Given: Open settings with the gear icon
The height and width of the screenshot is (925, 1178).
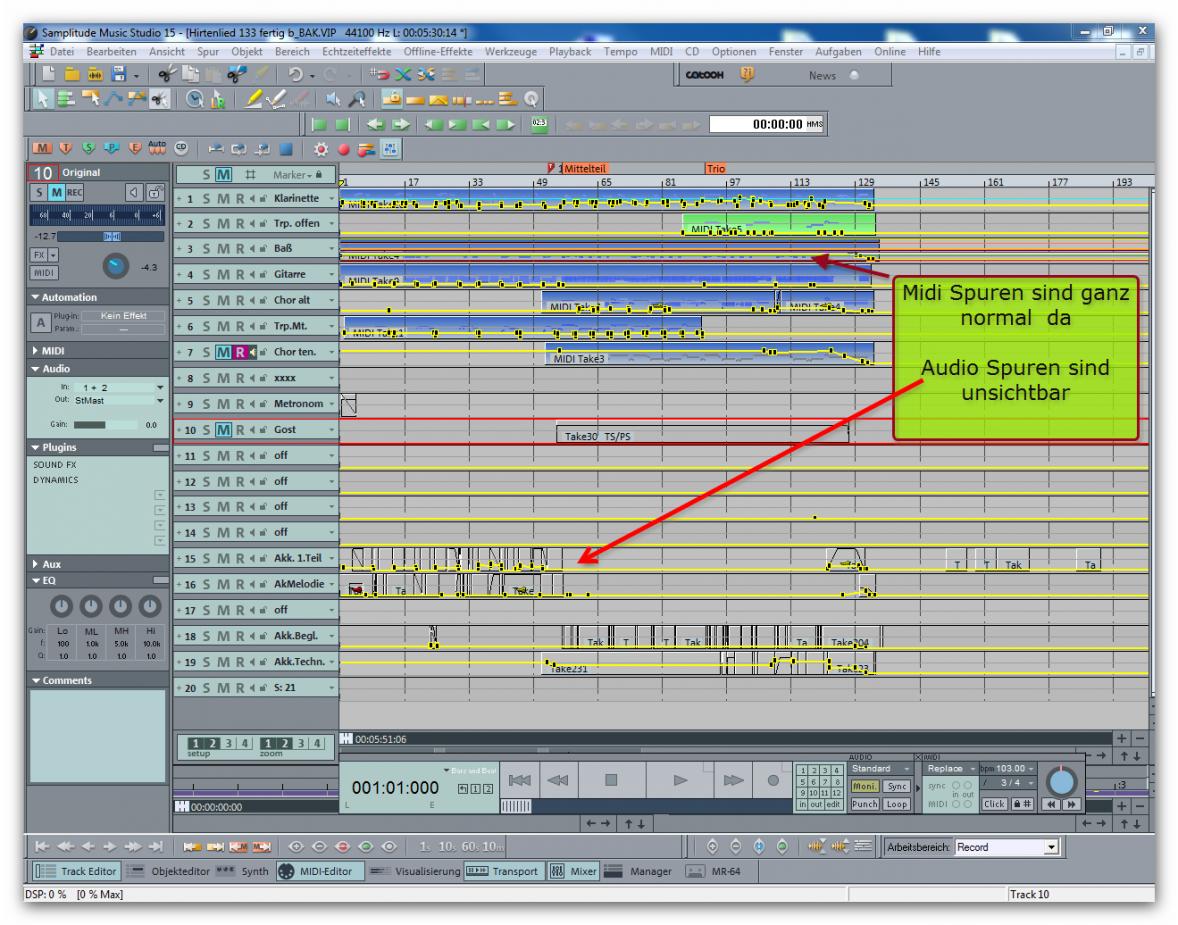Looking at the screenshot, I should pos(321,150).
